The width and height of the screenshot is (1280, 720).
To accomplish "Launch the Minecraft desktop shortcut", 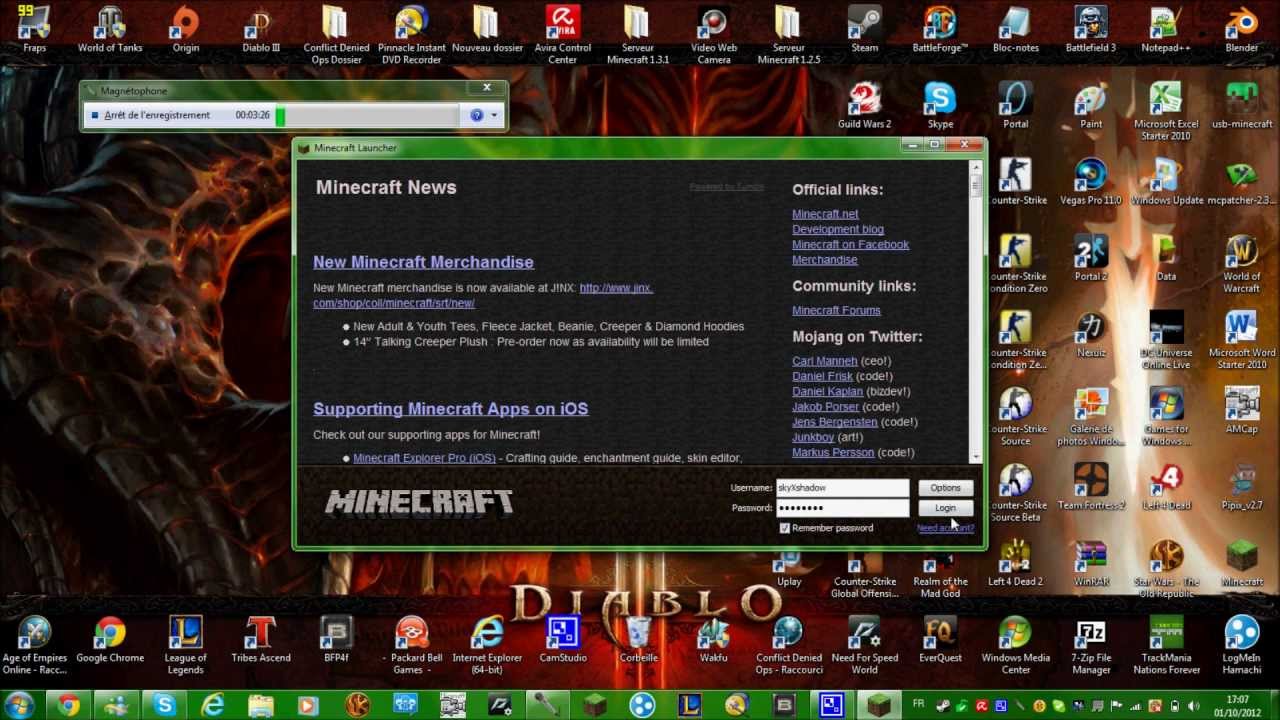I will pyautogui.click(x=1242, y=563).
